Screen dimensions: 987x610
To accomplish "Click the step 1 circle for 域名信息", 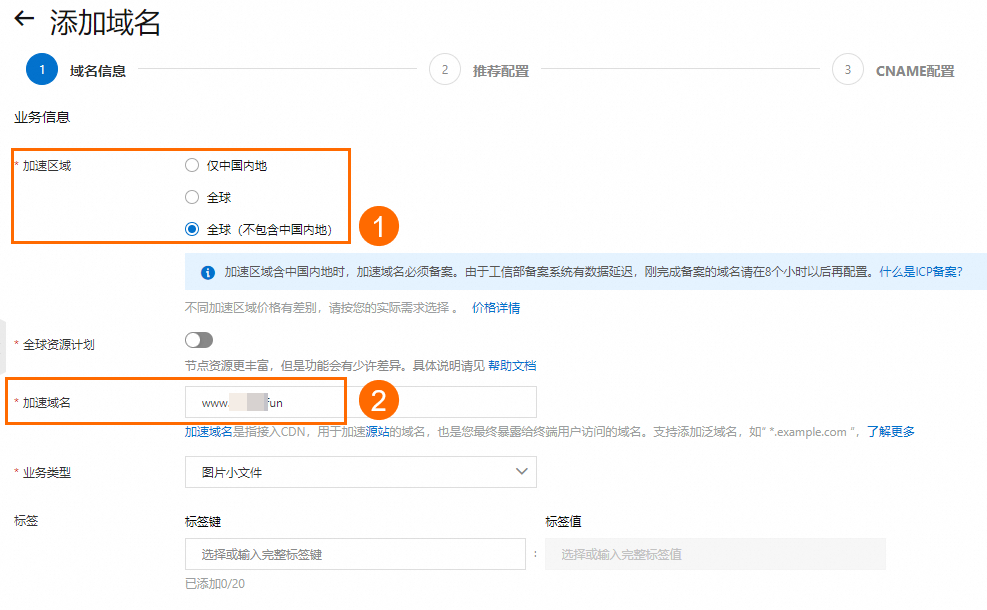I will pyautogui.click(x=40, y=70).
